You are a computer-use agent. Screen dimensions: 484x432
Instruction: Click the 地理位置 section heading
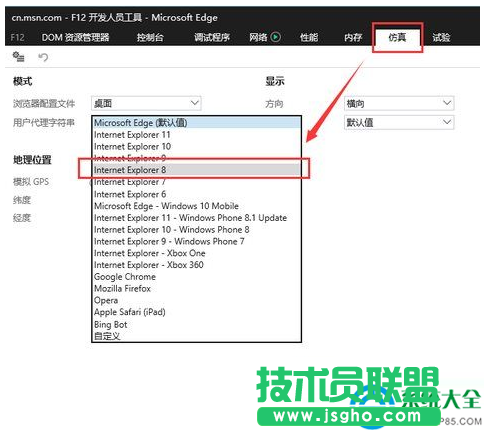pyautogui.click(x=32, y=160)
